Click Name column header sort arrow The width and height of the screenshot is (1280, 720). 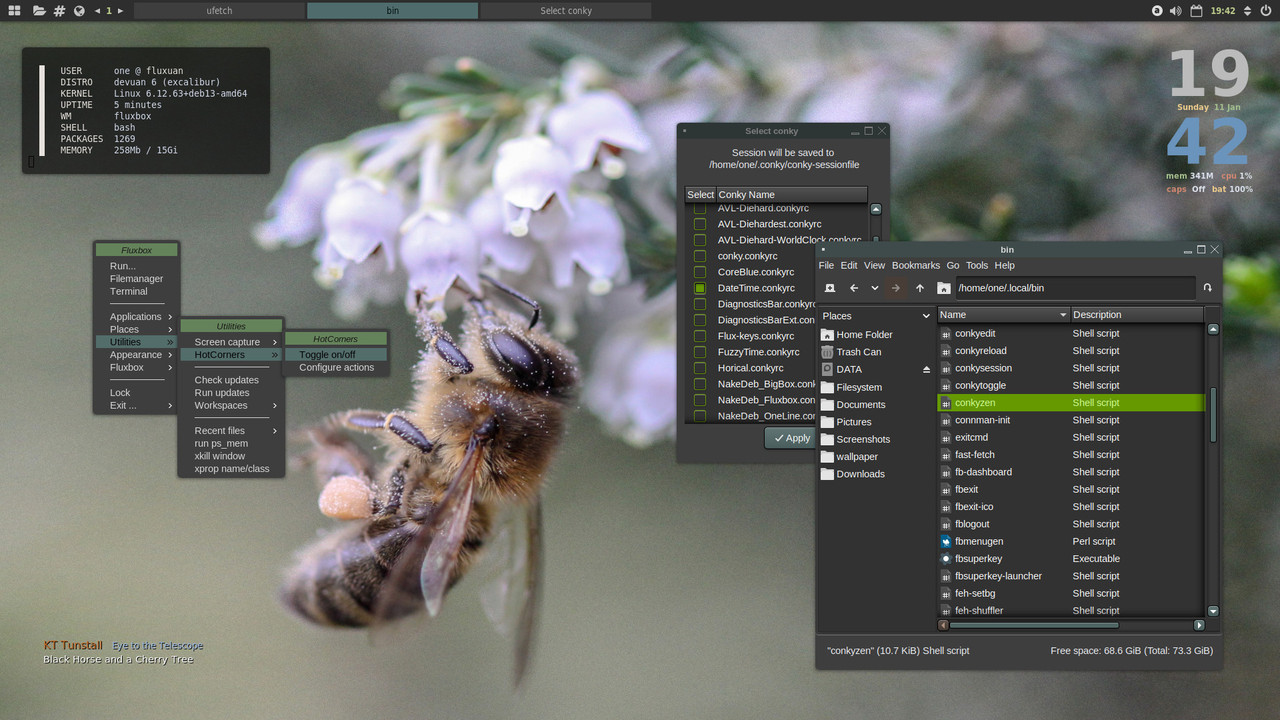click(x=1062, y=315)
